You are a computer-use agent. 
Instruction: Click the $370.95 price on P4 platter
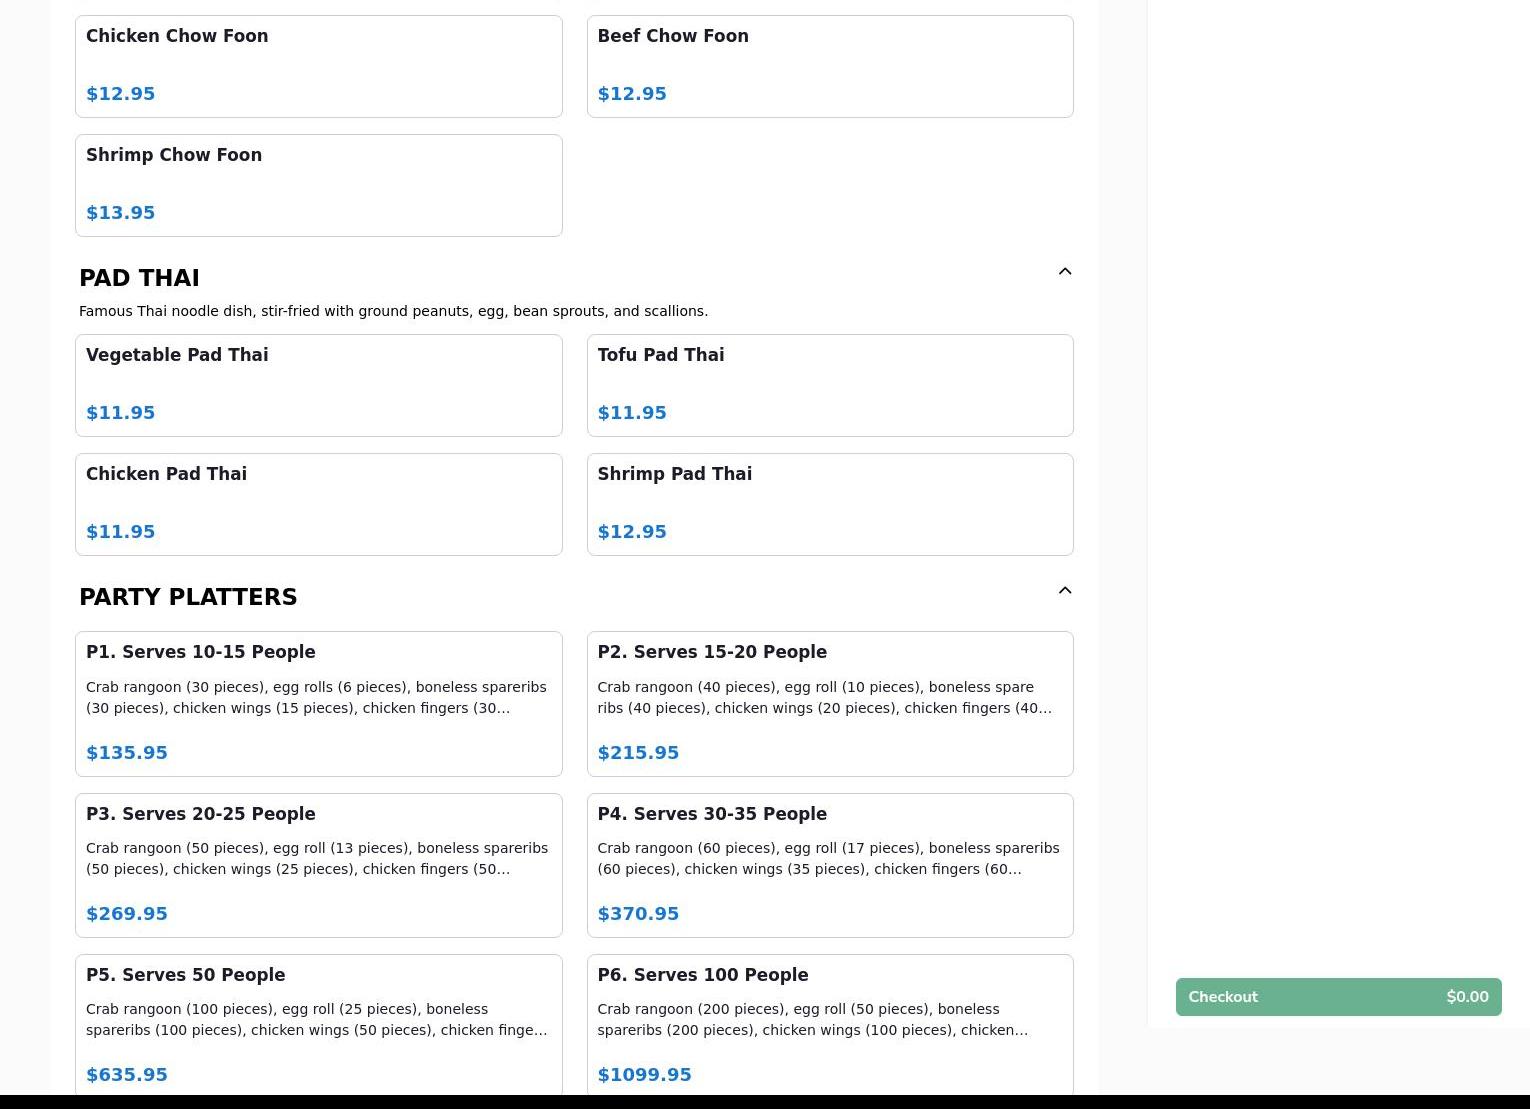click(638, 913)
